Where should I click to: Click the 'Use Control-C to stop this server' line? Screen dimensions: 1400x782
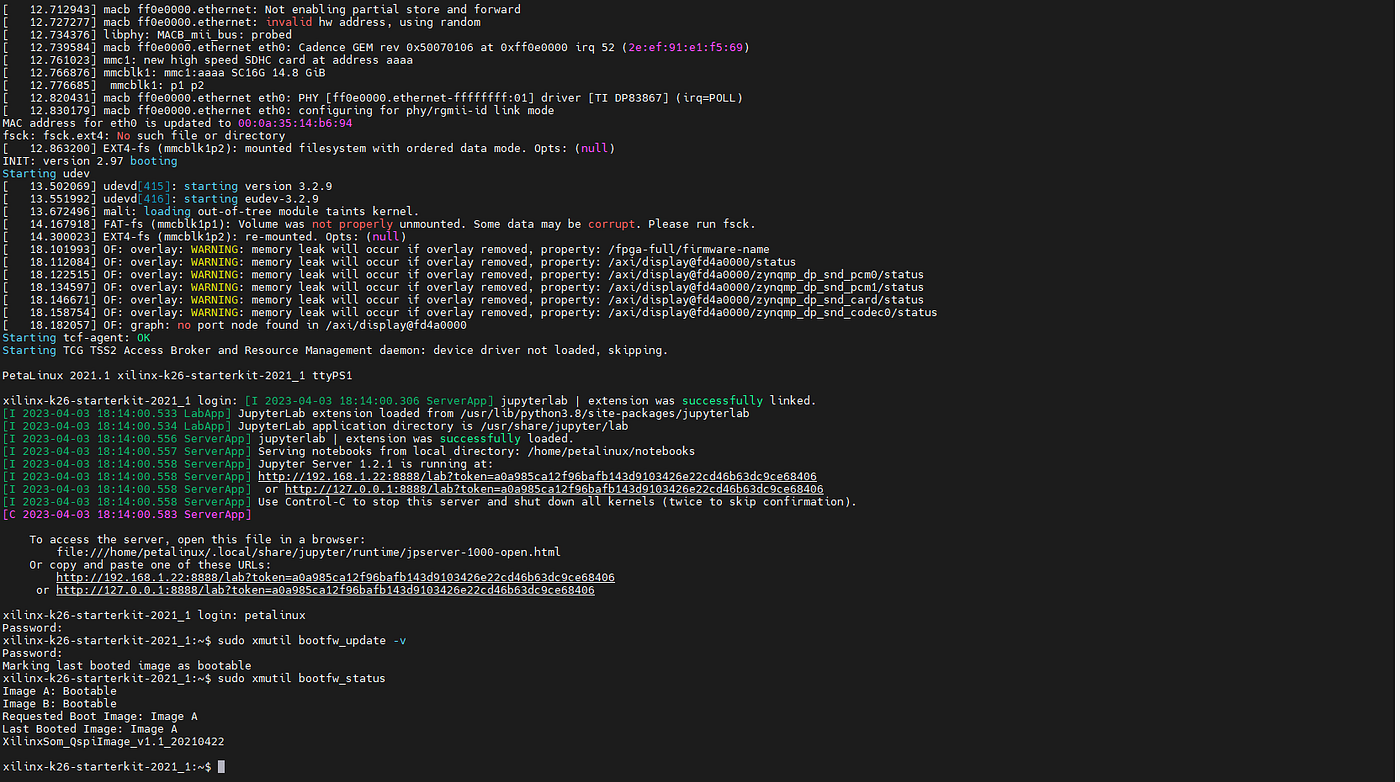(x=557, y=502)
